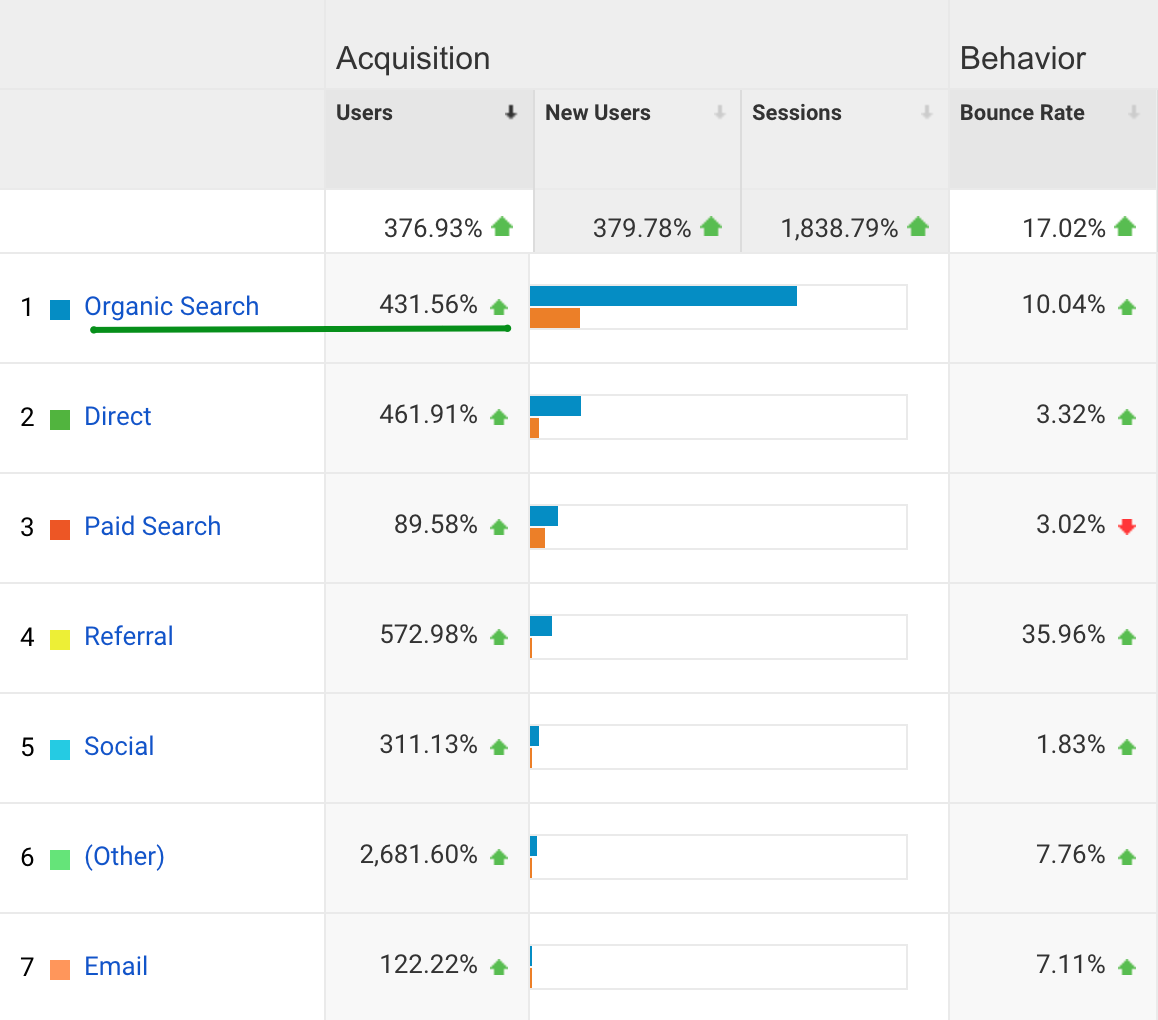Click the Organic Search channel link
The width and height of the screenshot is (1158, 1020).
171,307
